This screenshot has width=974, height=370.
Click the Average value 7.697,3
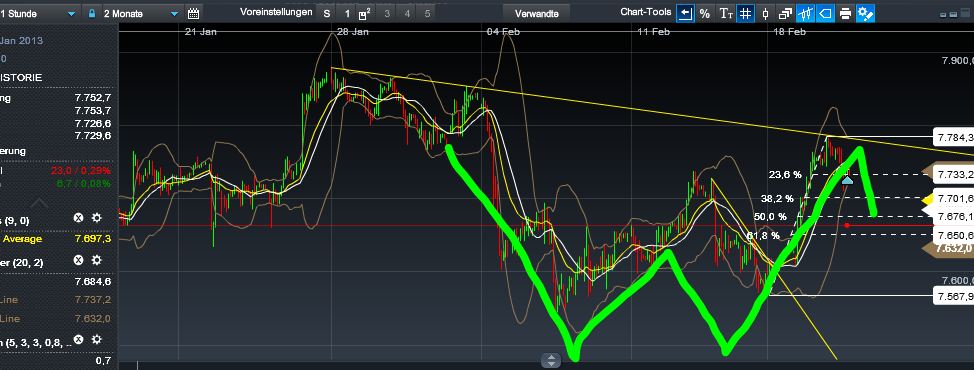[x=93, y=239]
